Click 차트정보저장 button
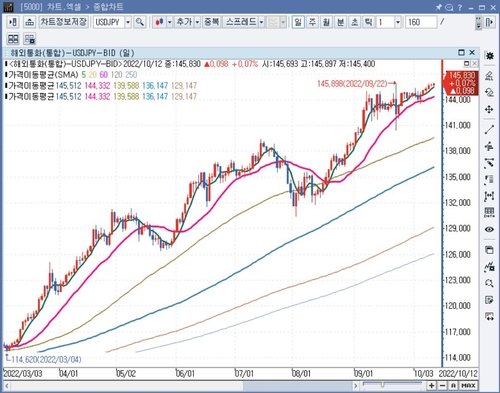The height and width of the screenshot is (393, 500). coord(63,22)
